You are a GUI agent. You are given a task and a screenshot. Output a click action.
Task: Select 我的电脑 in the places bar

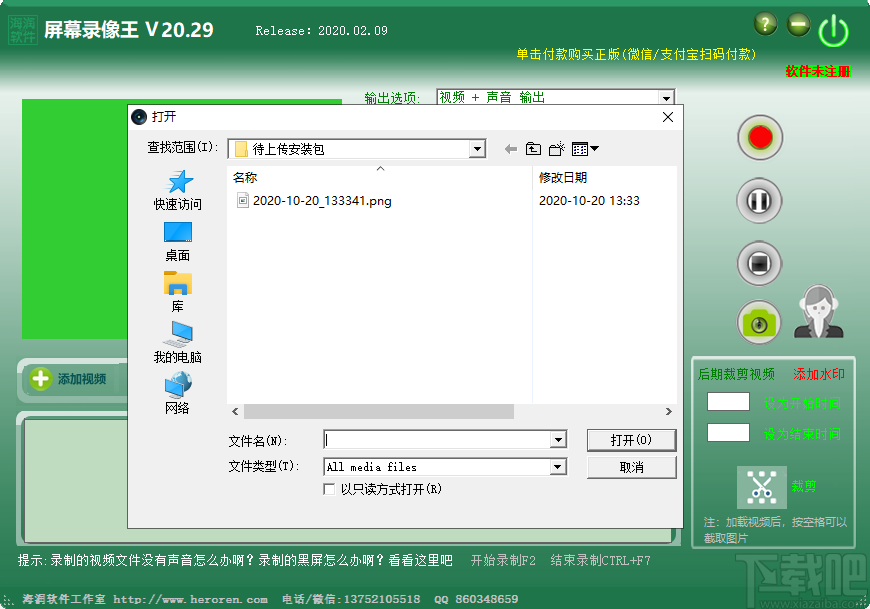[x=178, y=343]
